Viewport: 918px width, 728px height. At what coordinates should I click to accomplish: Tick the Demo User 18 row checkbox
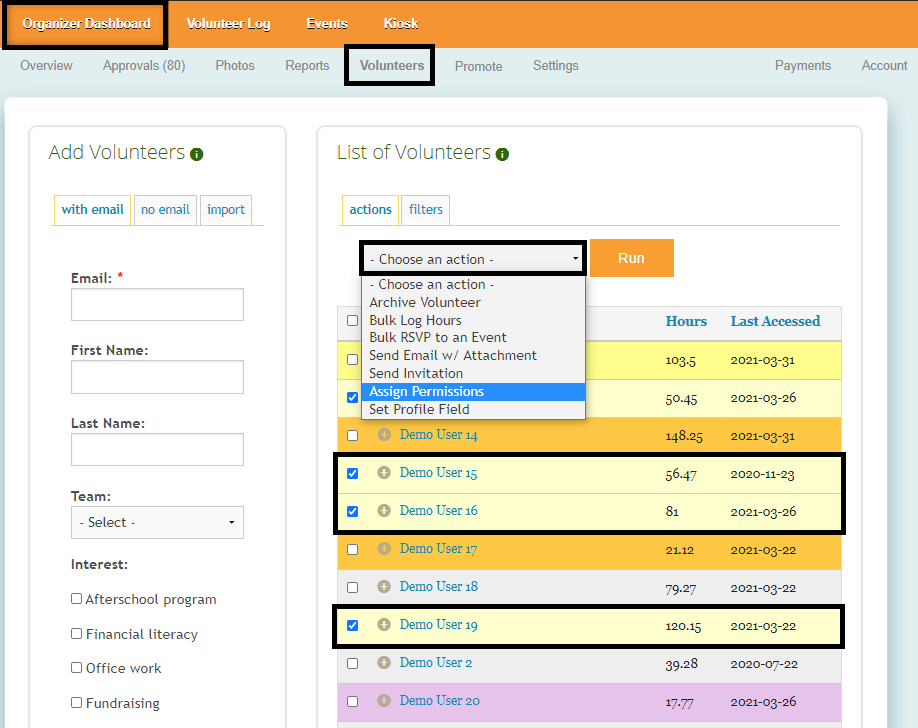tap(352, 587)
